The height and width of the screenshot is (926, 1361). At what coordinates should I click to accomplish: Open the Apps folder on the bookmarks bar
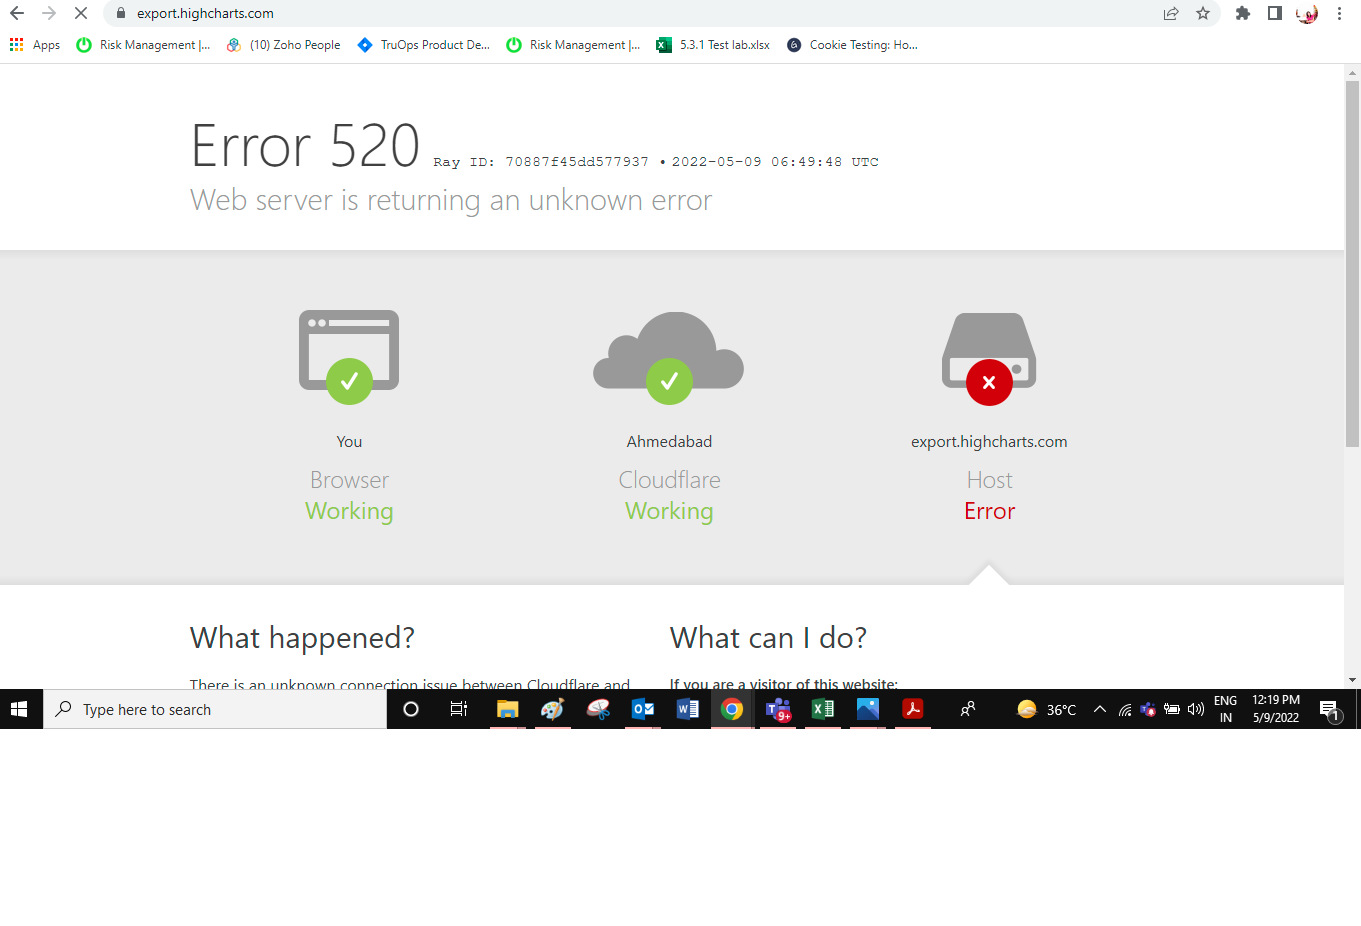35,44
